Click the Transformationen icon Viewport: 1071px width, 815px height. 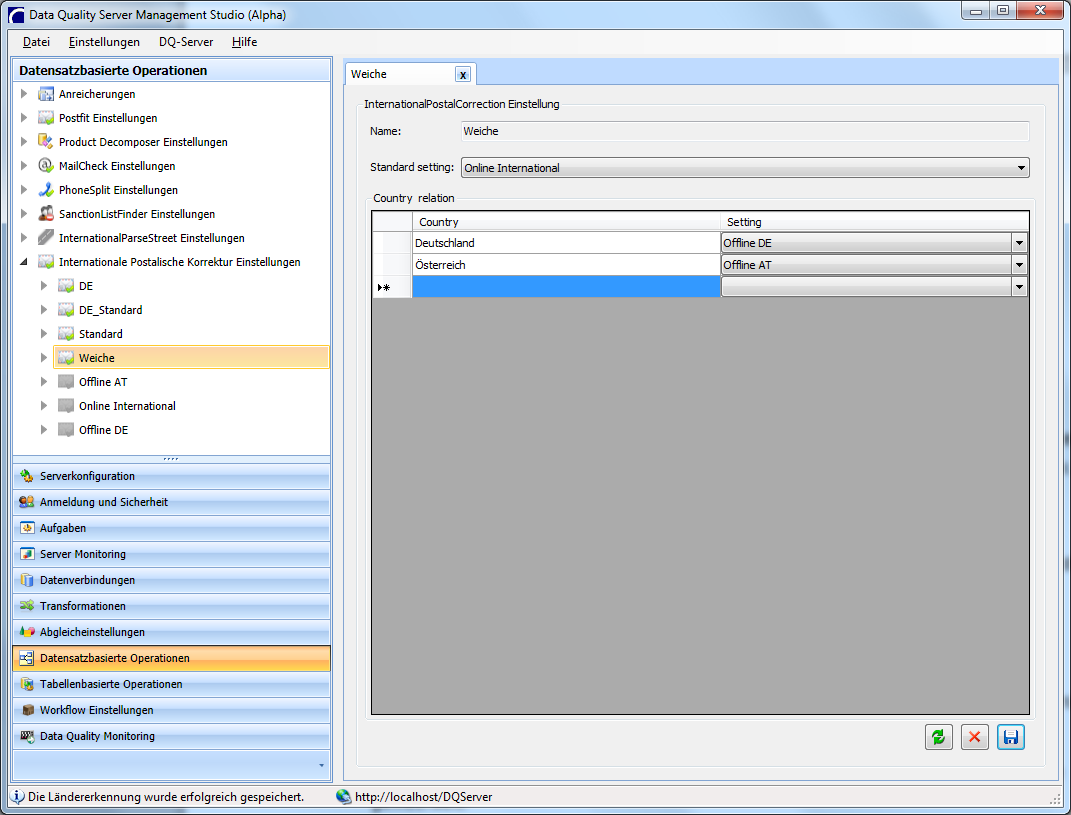click(x=27, y=606)
